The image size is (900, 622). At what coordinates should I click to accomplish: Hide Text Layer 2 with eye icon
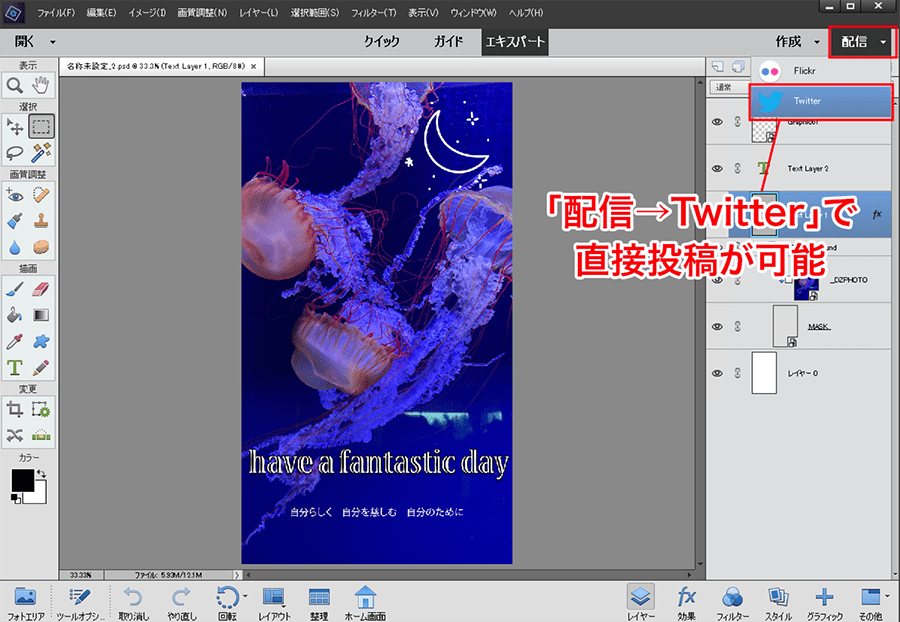click(x=717, y=169)
